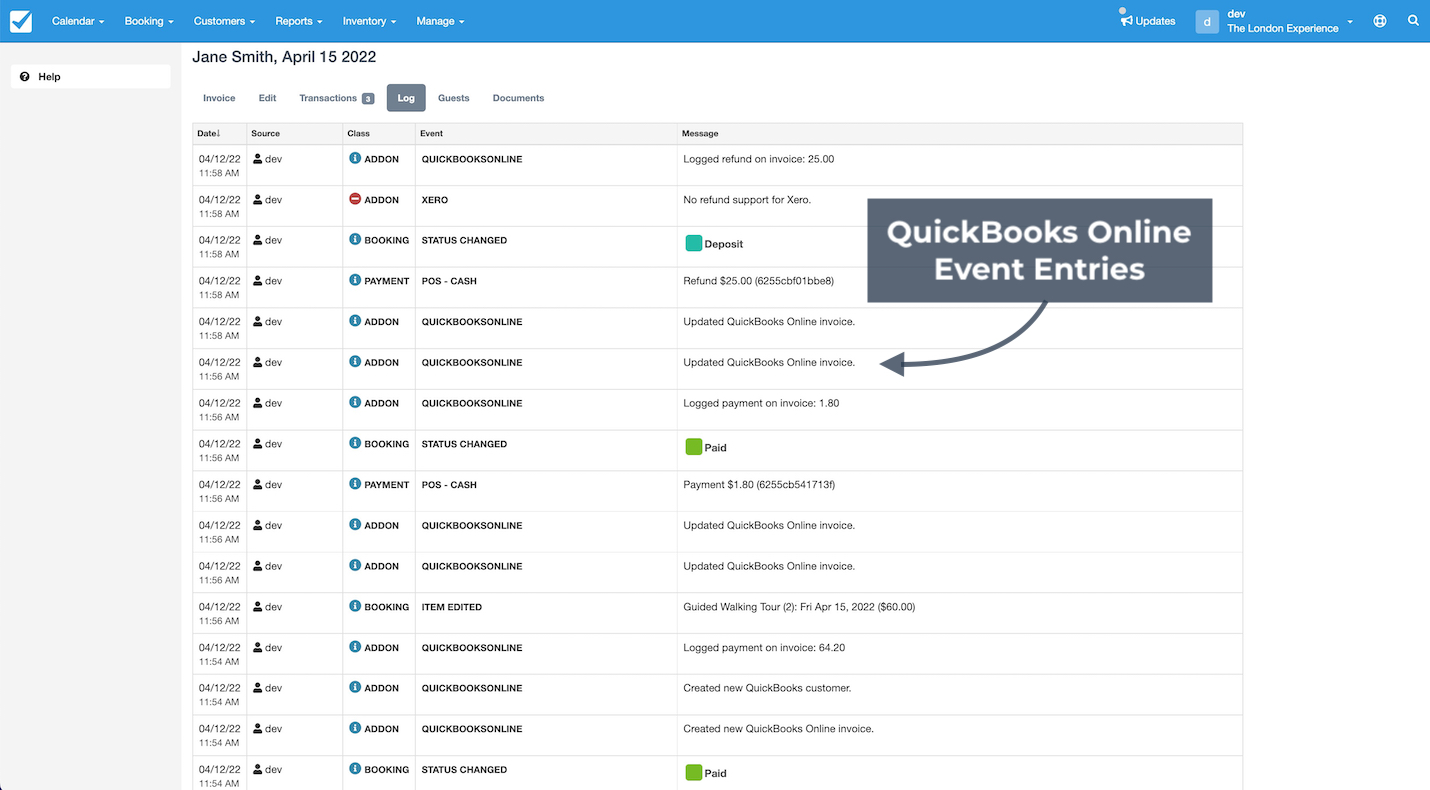Viewport: 1430px width, 790px height.
Task: Click the XERO event cell
Action: (x=546, y=206)
